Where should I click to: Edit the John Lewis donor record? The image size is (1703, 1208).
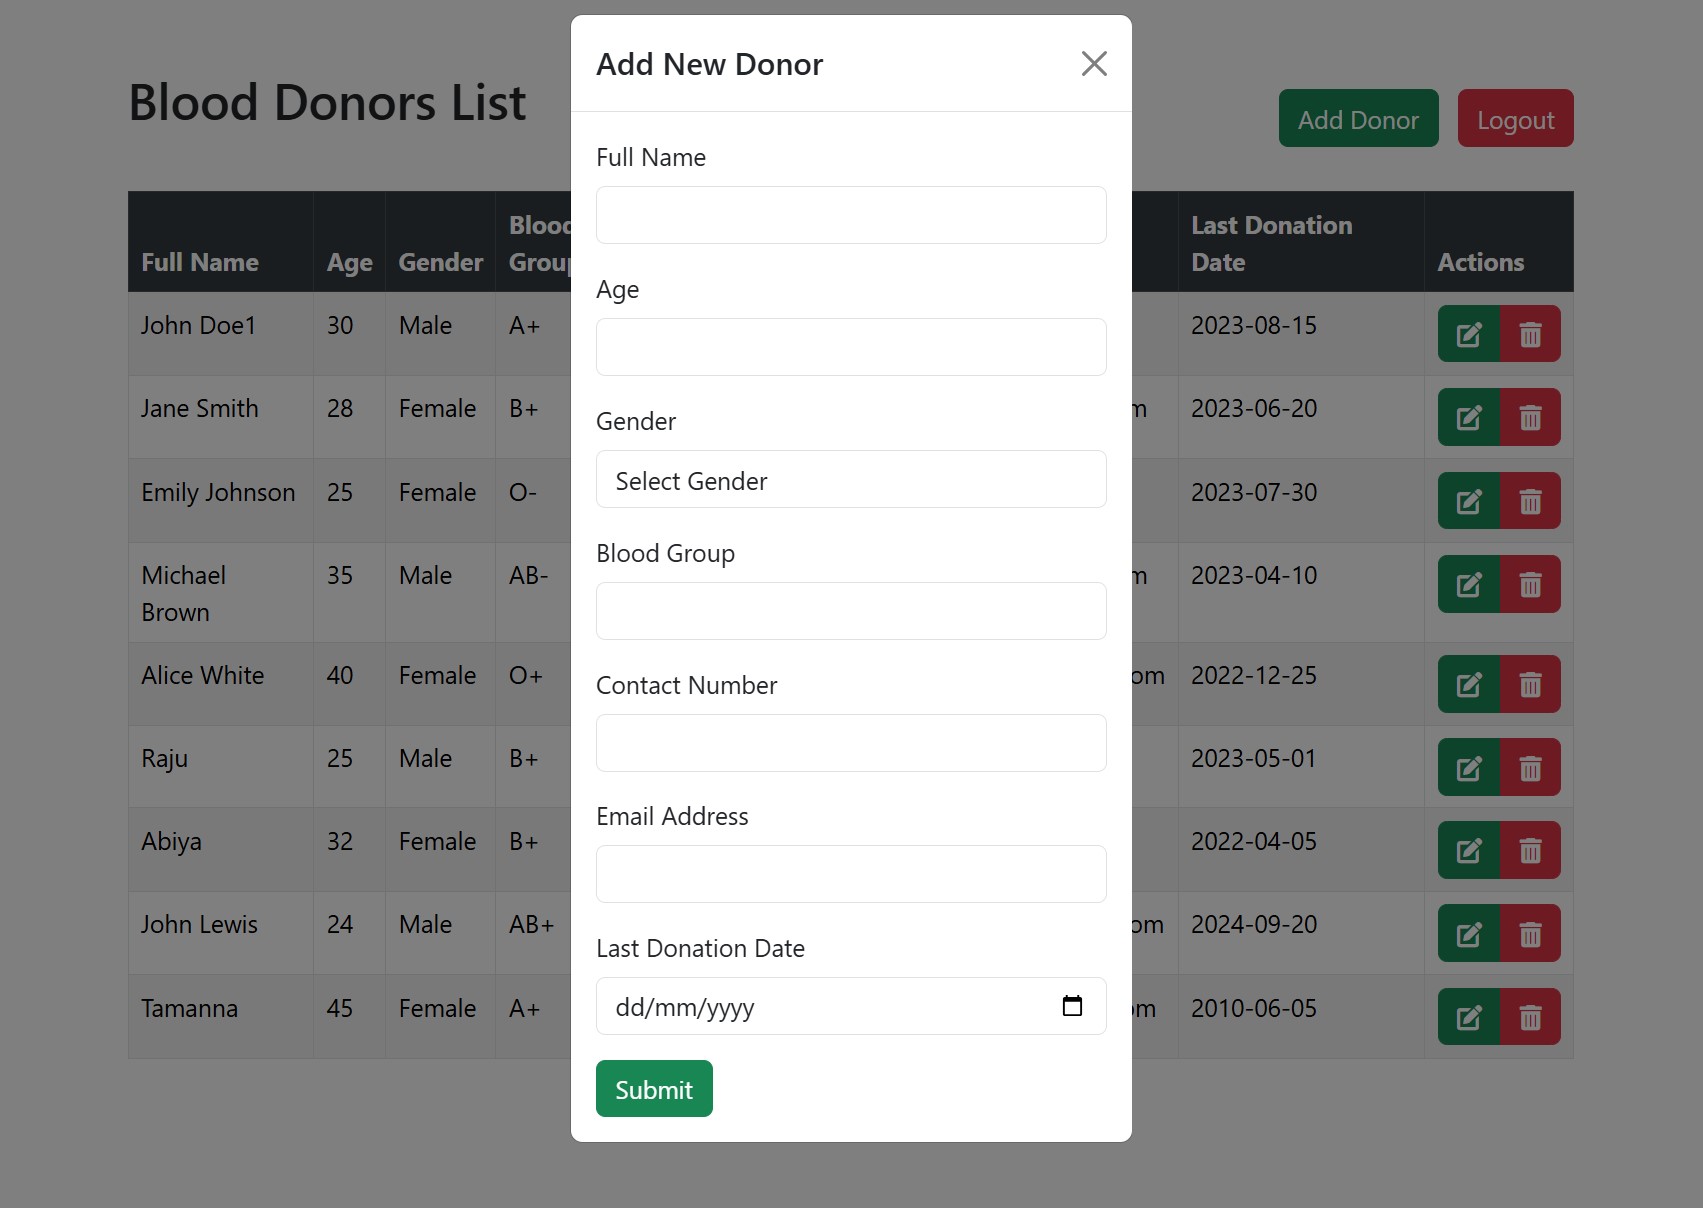point(1468,934)
